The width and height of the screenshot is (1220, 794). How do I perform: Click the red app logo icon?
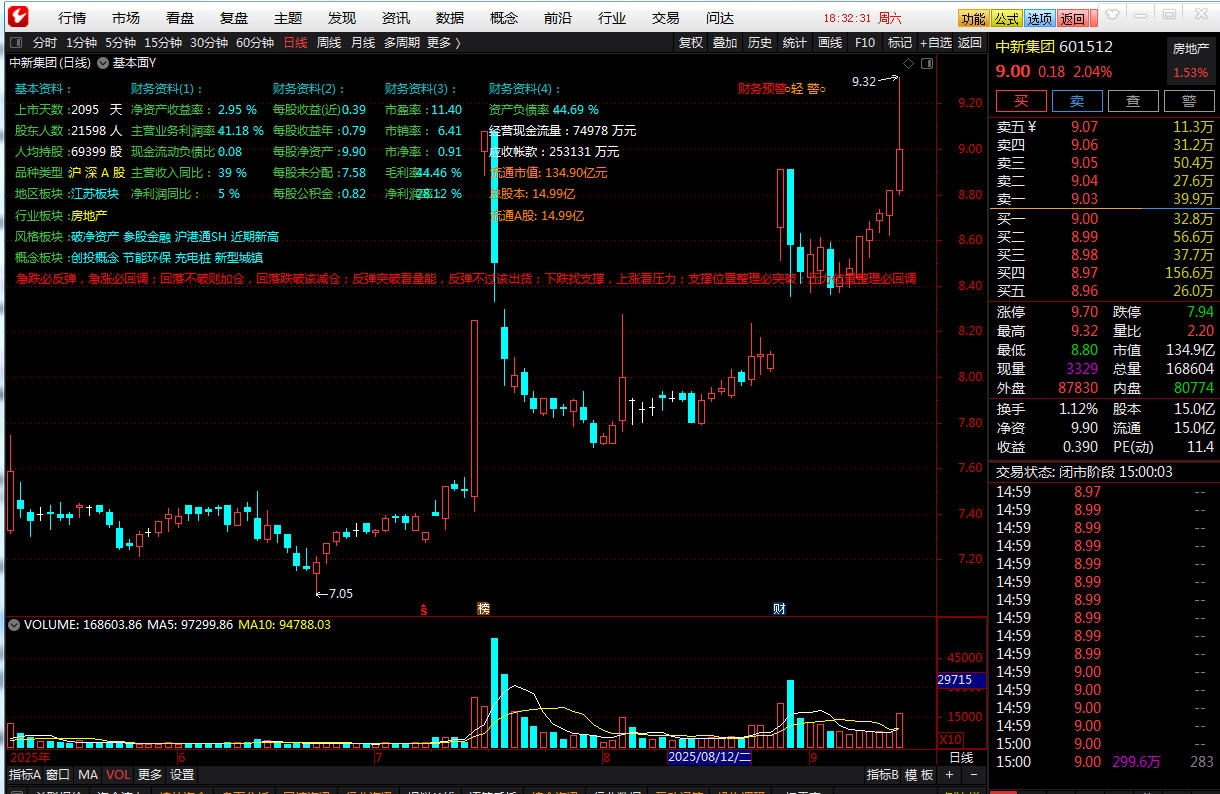click(x=17, y=16)
